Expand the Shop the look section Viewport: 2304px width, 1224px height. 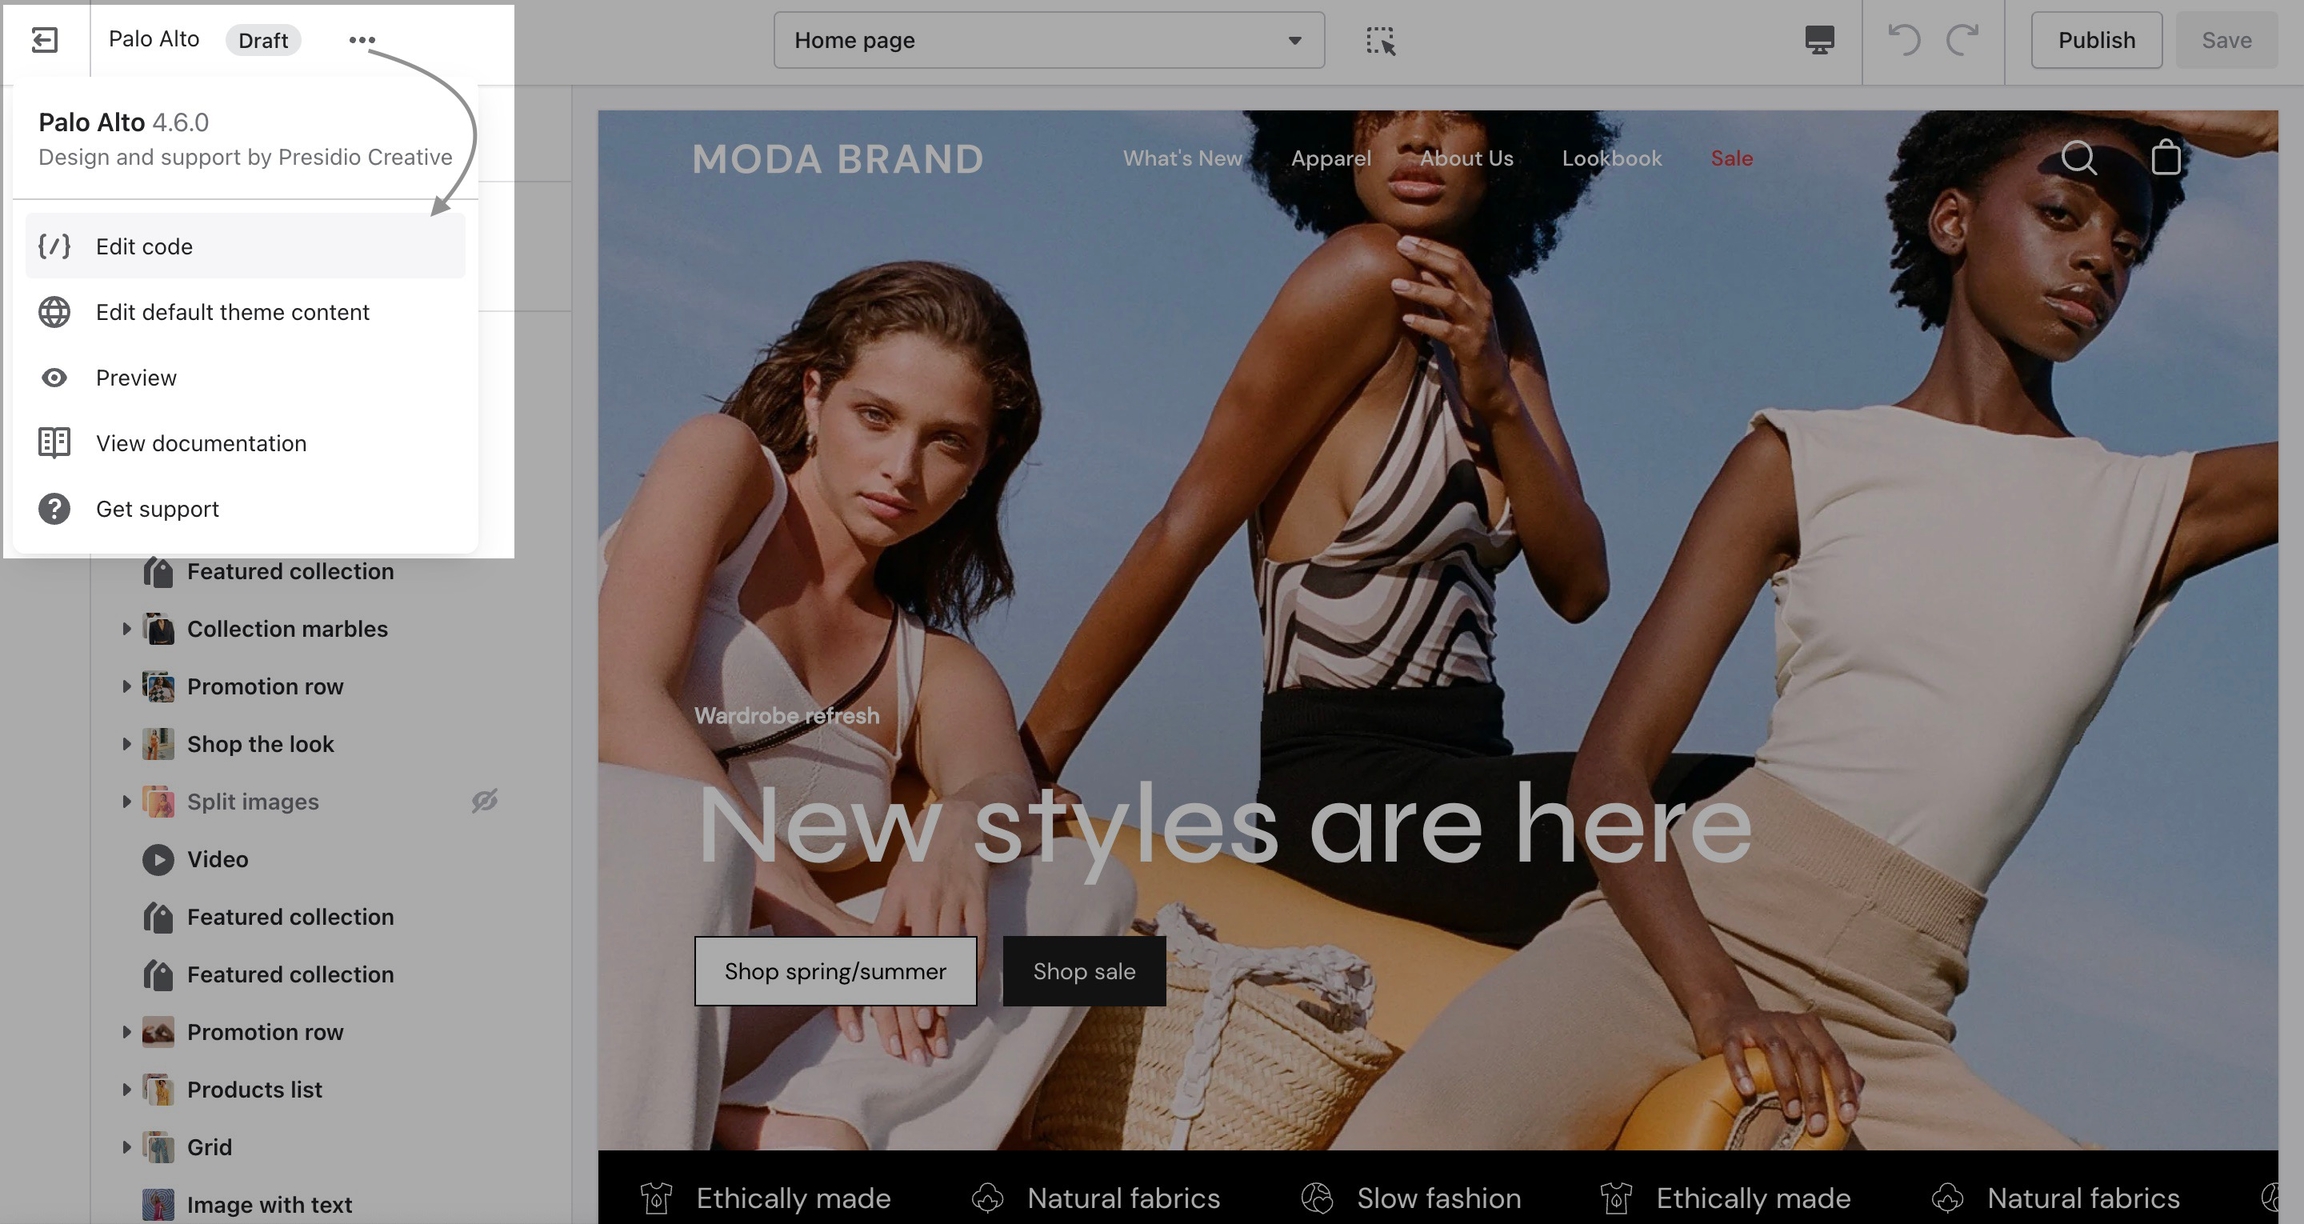click(x=127, y=744)
